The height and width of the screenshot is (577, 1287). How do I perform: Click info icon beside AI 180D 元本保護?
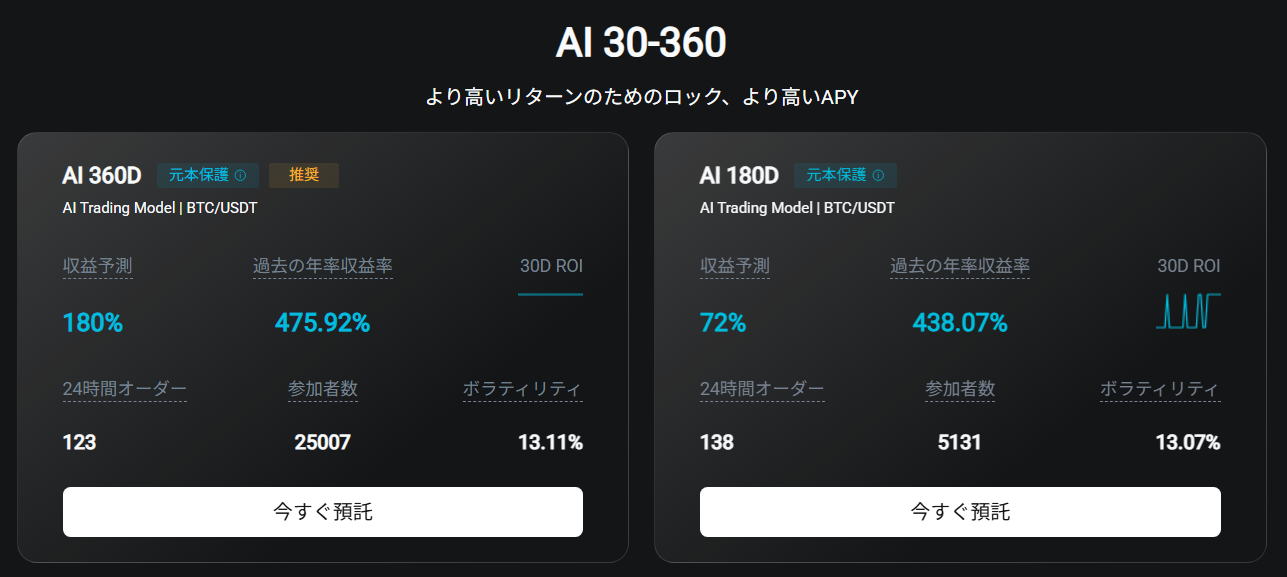click(878, 175)
